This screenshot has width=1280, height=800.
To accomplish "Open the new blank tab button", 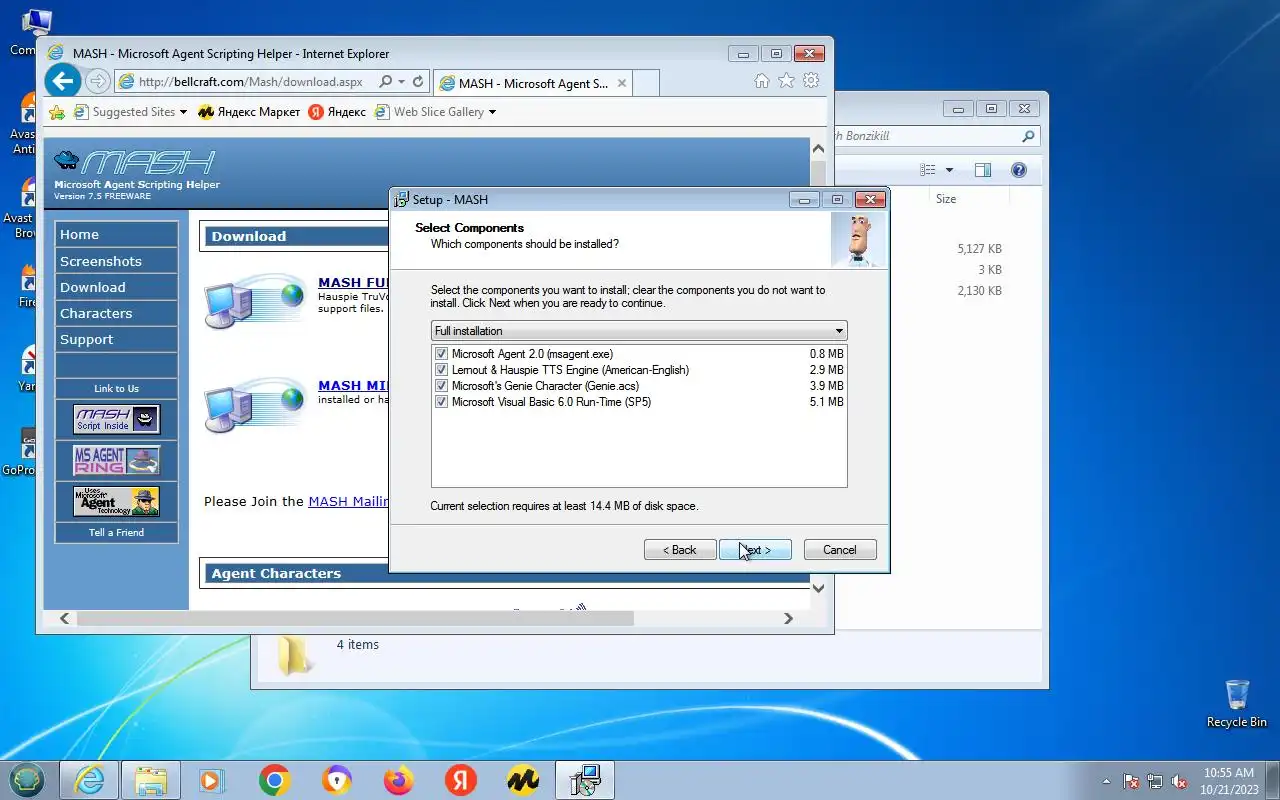I will point(646,83).
